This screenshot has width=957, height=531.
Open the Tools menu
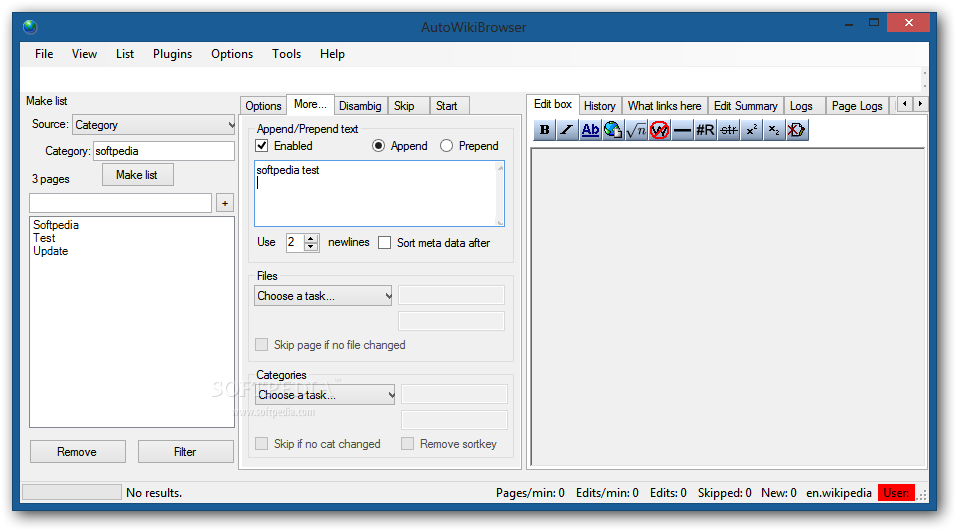pos(286,54)
